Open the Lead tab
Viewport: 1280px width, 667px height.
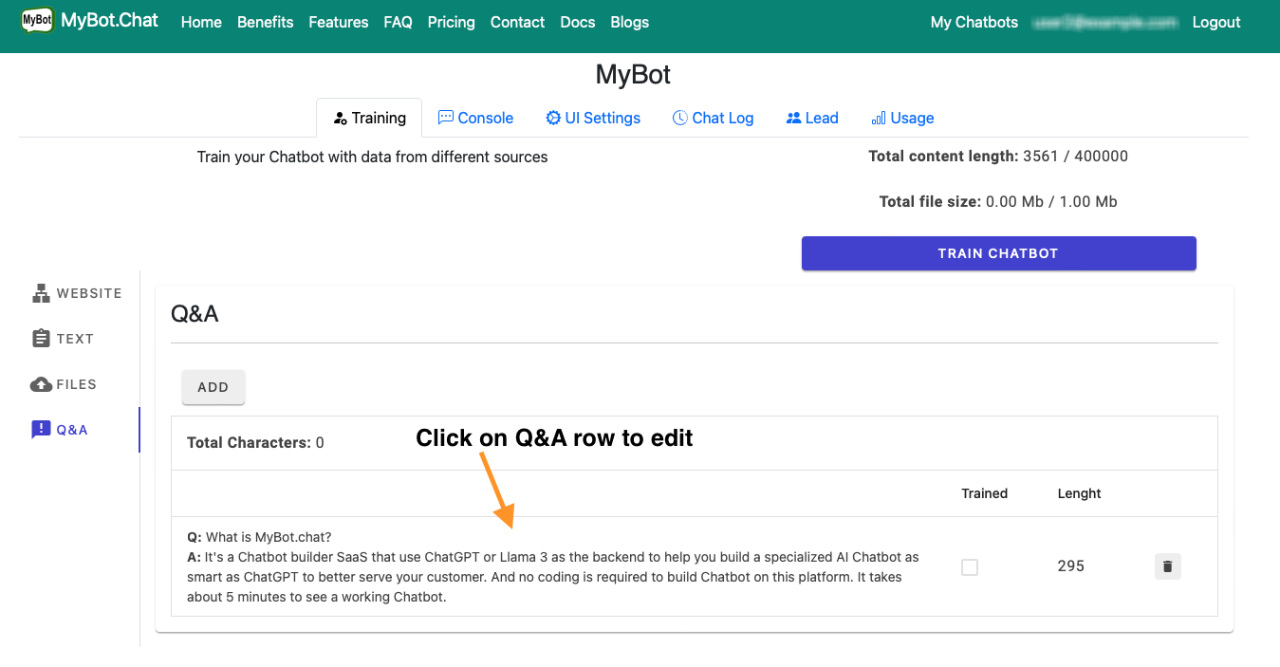[x=812, y=117]
